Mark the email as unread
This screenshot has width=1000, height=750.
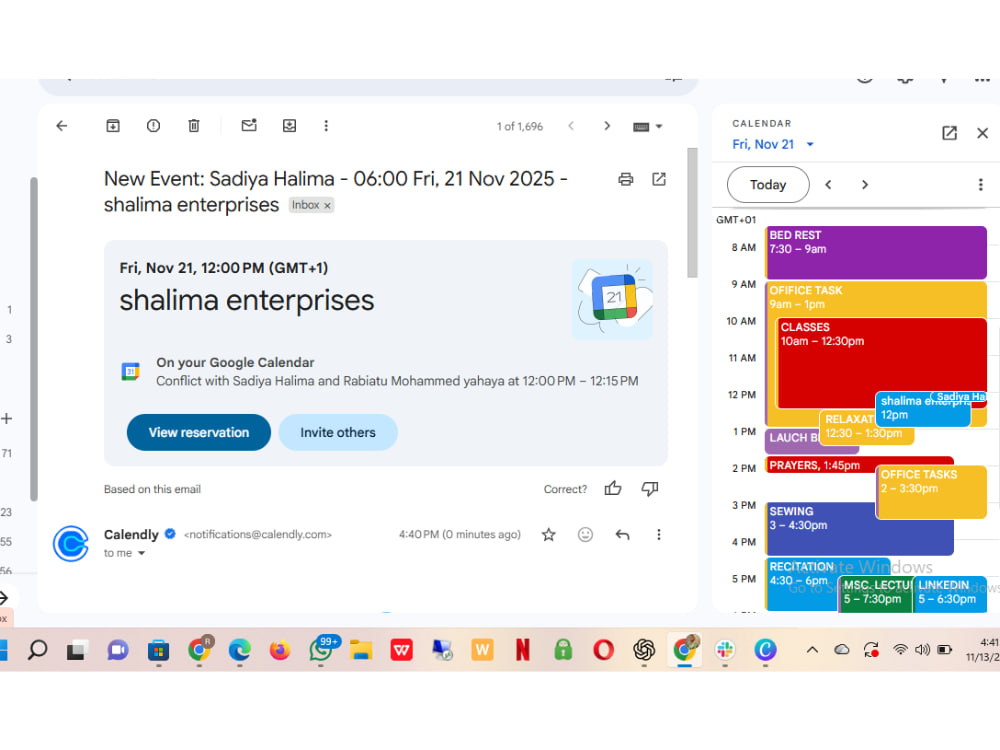pos(249,126)
